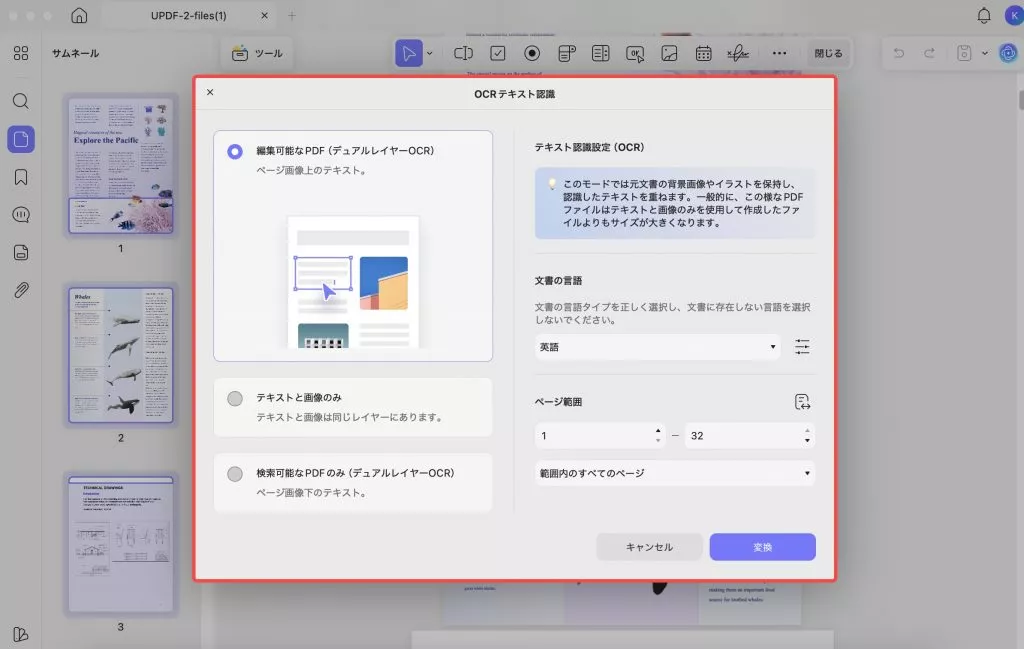Image resolution: width=1024 pixels, height=649 pixels.
Task: Open the comments panel icon in sidebar
Action: tap(21, 215)
